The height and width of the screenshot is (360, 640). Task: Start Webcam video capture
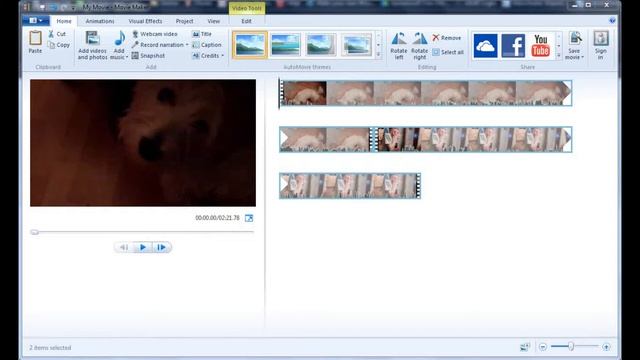(154, 34)
